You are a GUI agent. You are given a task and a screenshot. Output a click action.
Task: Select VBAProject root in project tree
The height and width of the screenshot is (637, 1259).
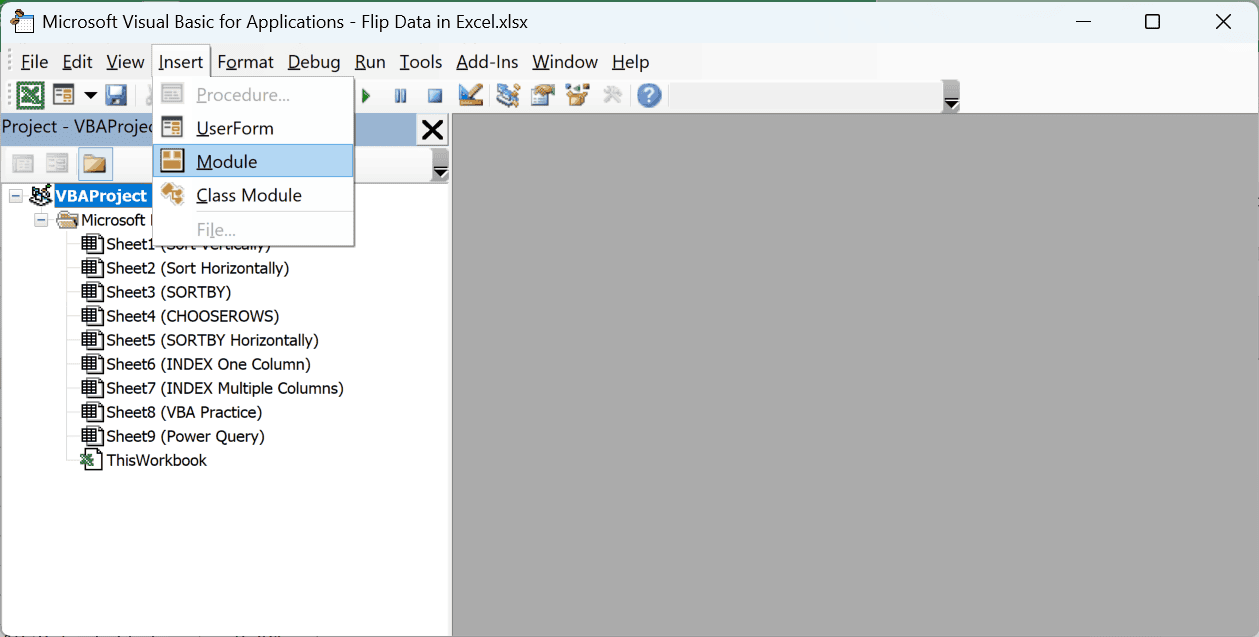[x=101, y=196]
